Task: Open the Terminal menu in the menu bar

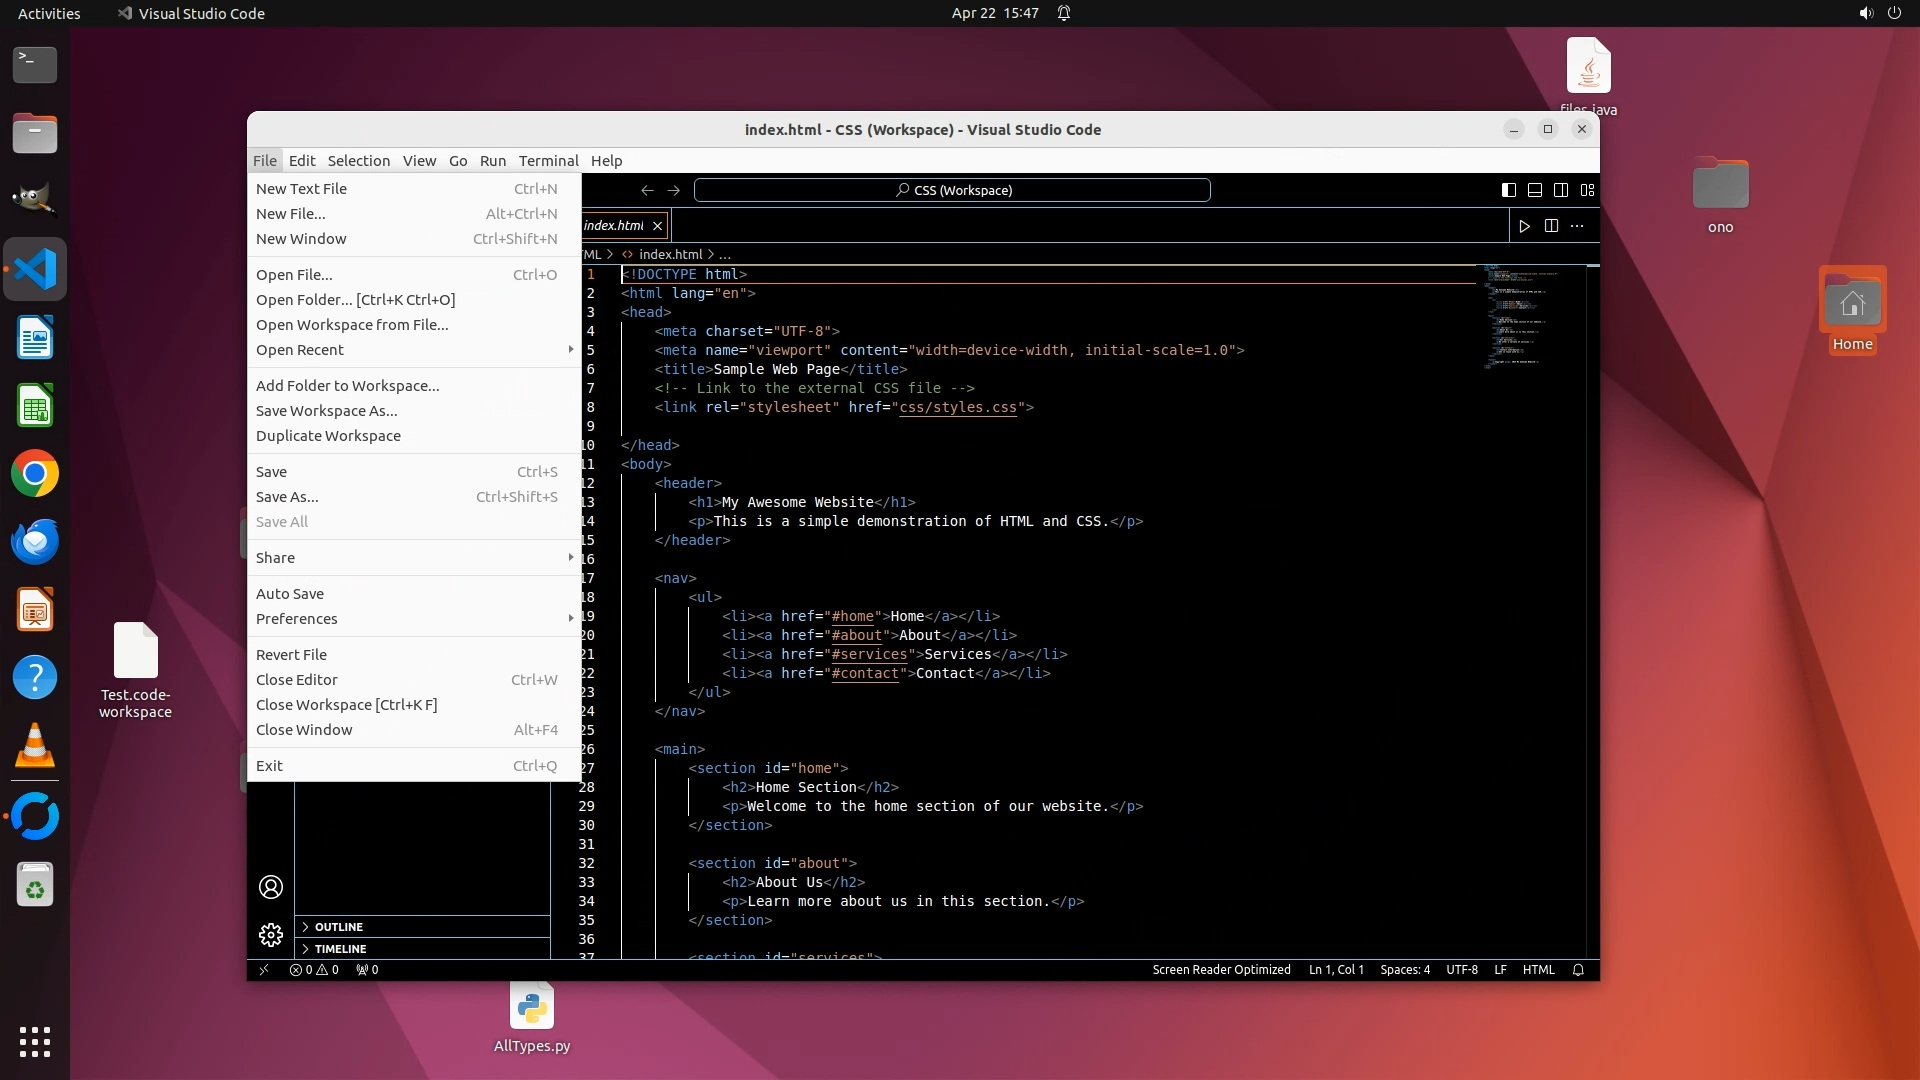Action: point(548,161)
